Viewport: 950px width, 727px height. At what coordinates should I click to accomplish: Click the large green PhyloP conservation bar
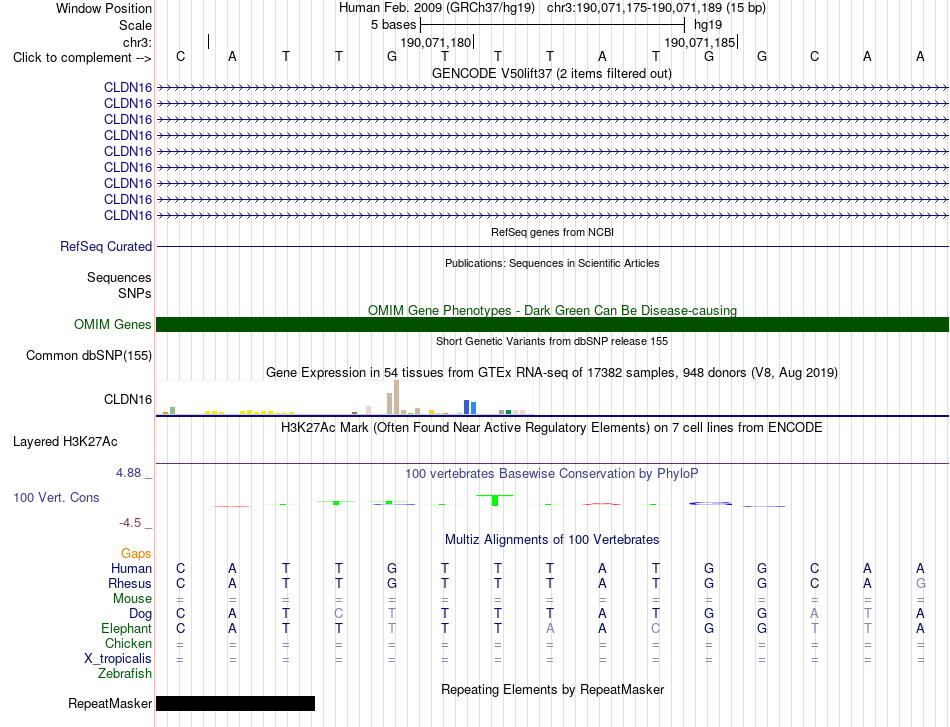495,500
